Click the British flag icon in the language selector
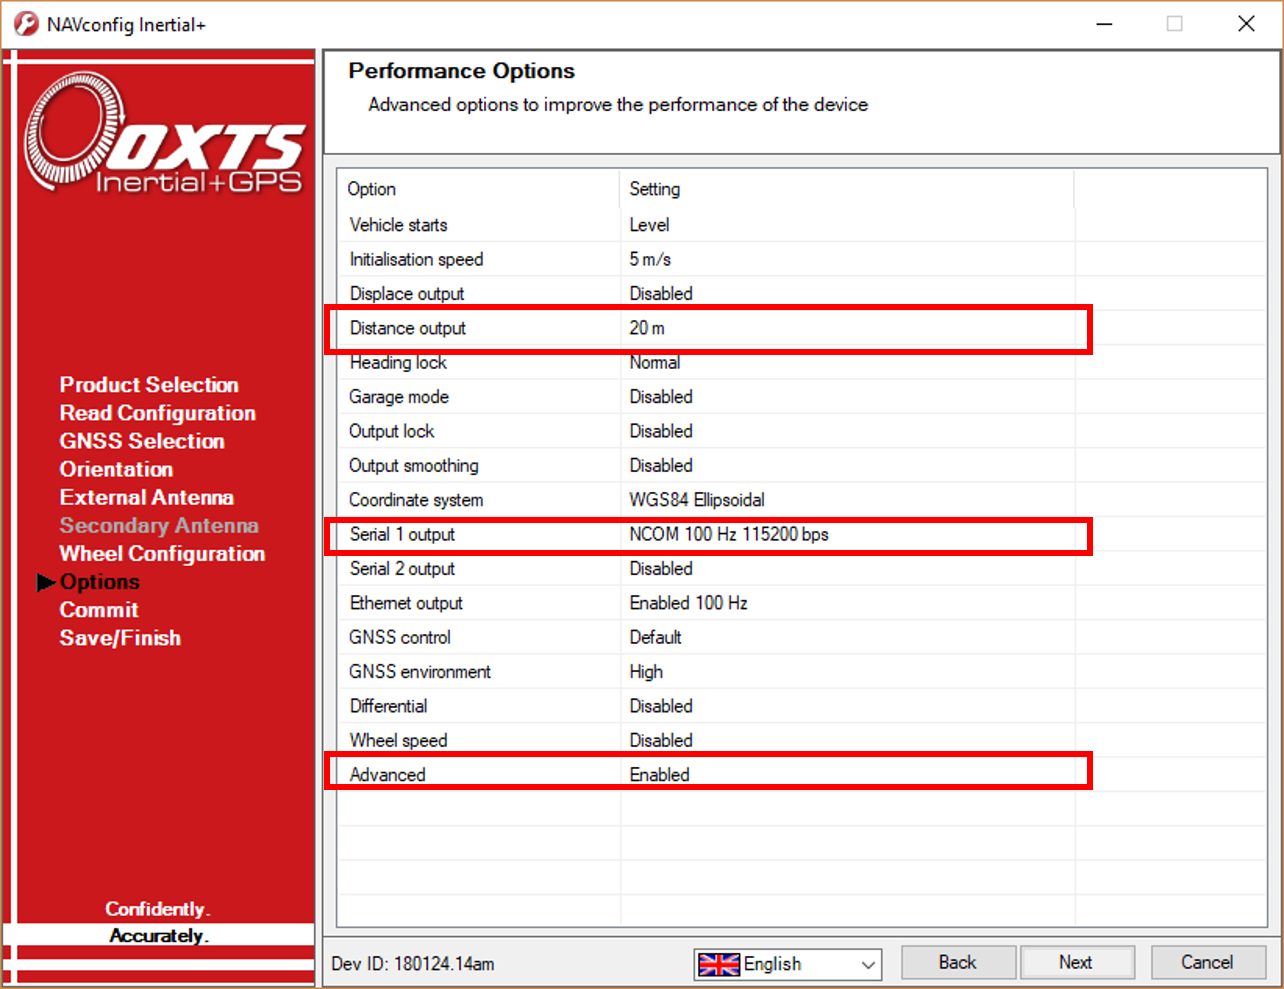 (x=719, y=964)
